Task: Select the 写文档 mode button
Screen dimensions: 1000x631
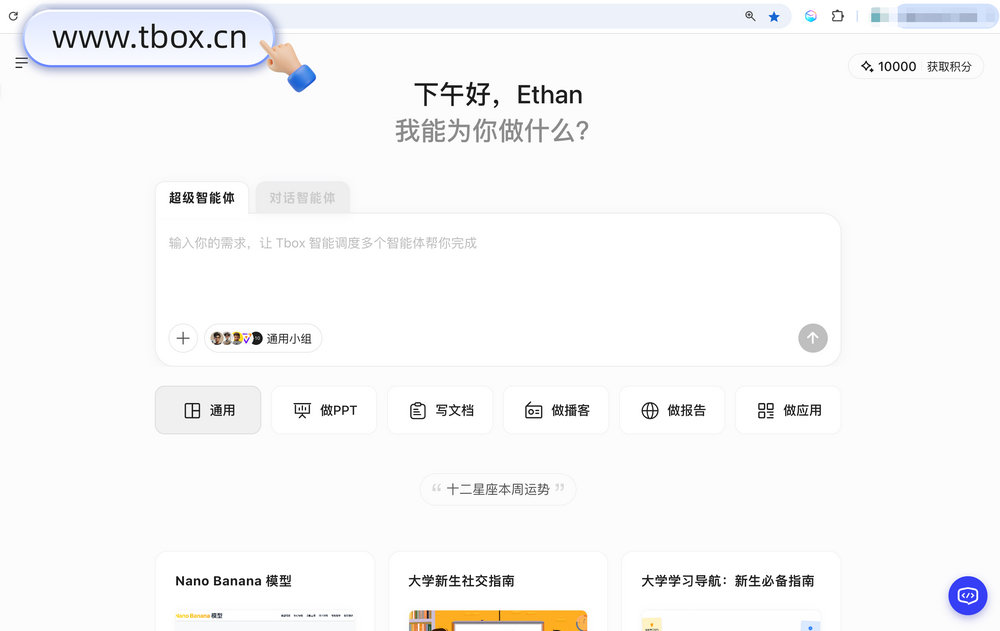Action: (440, 410)
